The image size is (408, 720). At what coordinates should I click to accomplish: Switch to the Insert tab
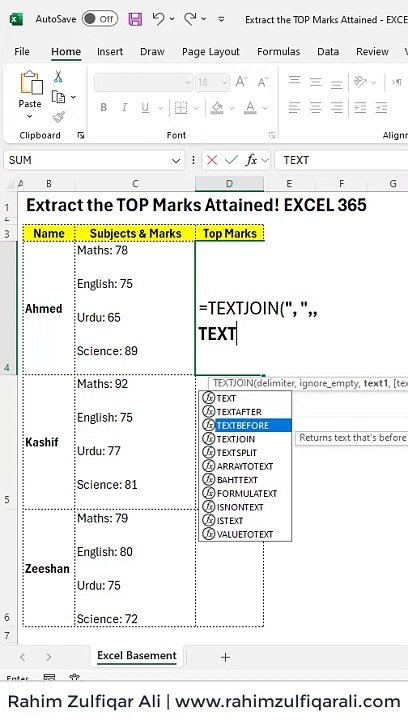(110, 51)
